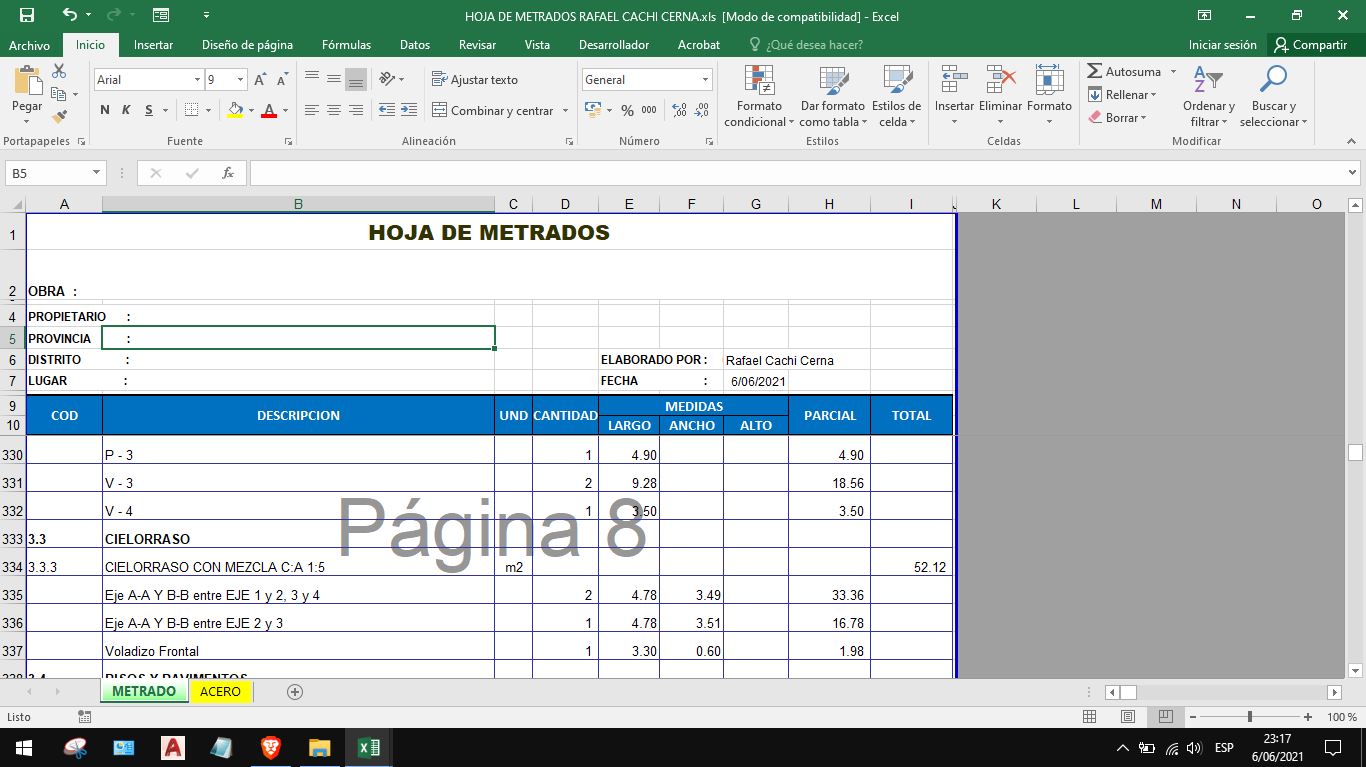
Task: Open the Borrar clear menu
Action: (x=1117, y=117)
